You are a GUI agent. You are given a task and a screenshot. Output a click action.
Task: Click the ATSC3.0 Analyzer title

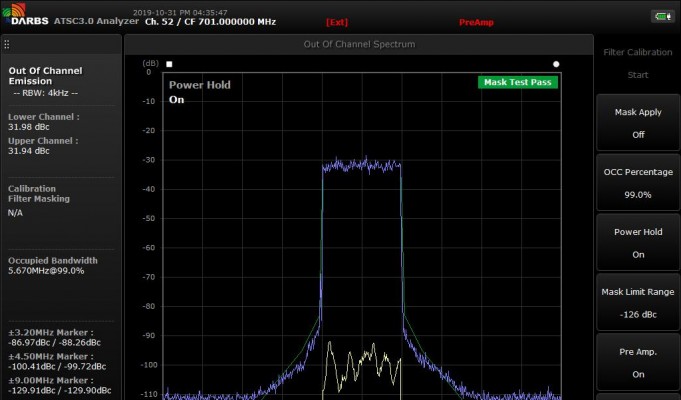pos(96,21)
